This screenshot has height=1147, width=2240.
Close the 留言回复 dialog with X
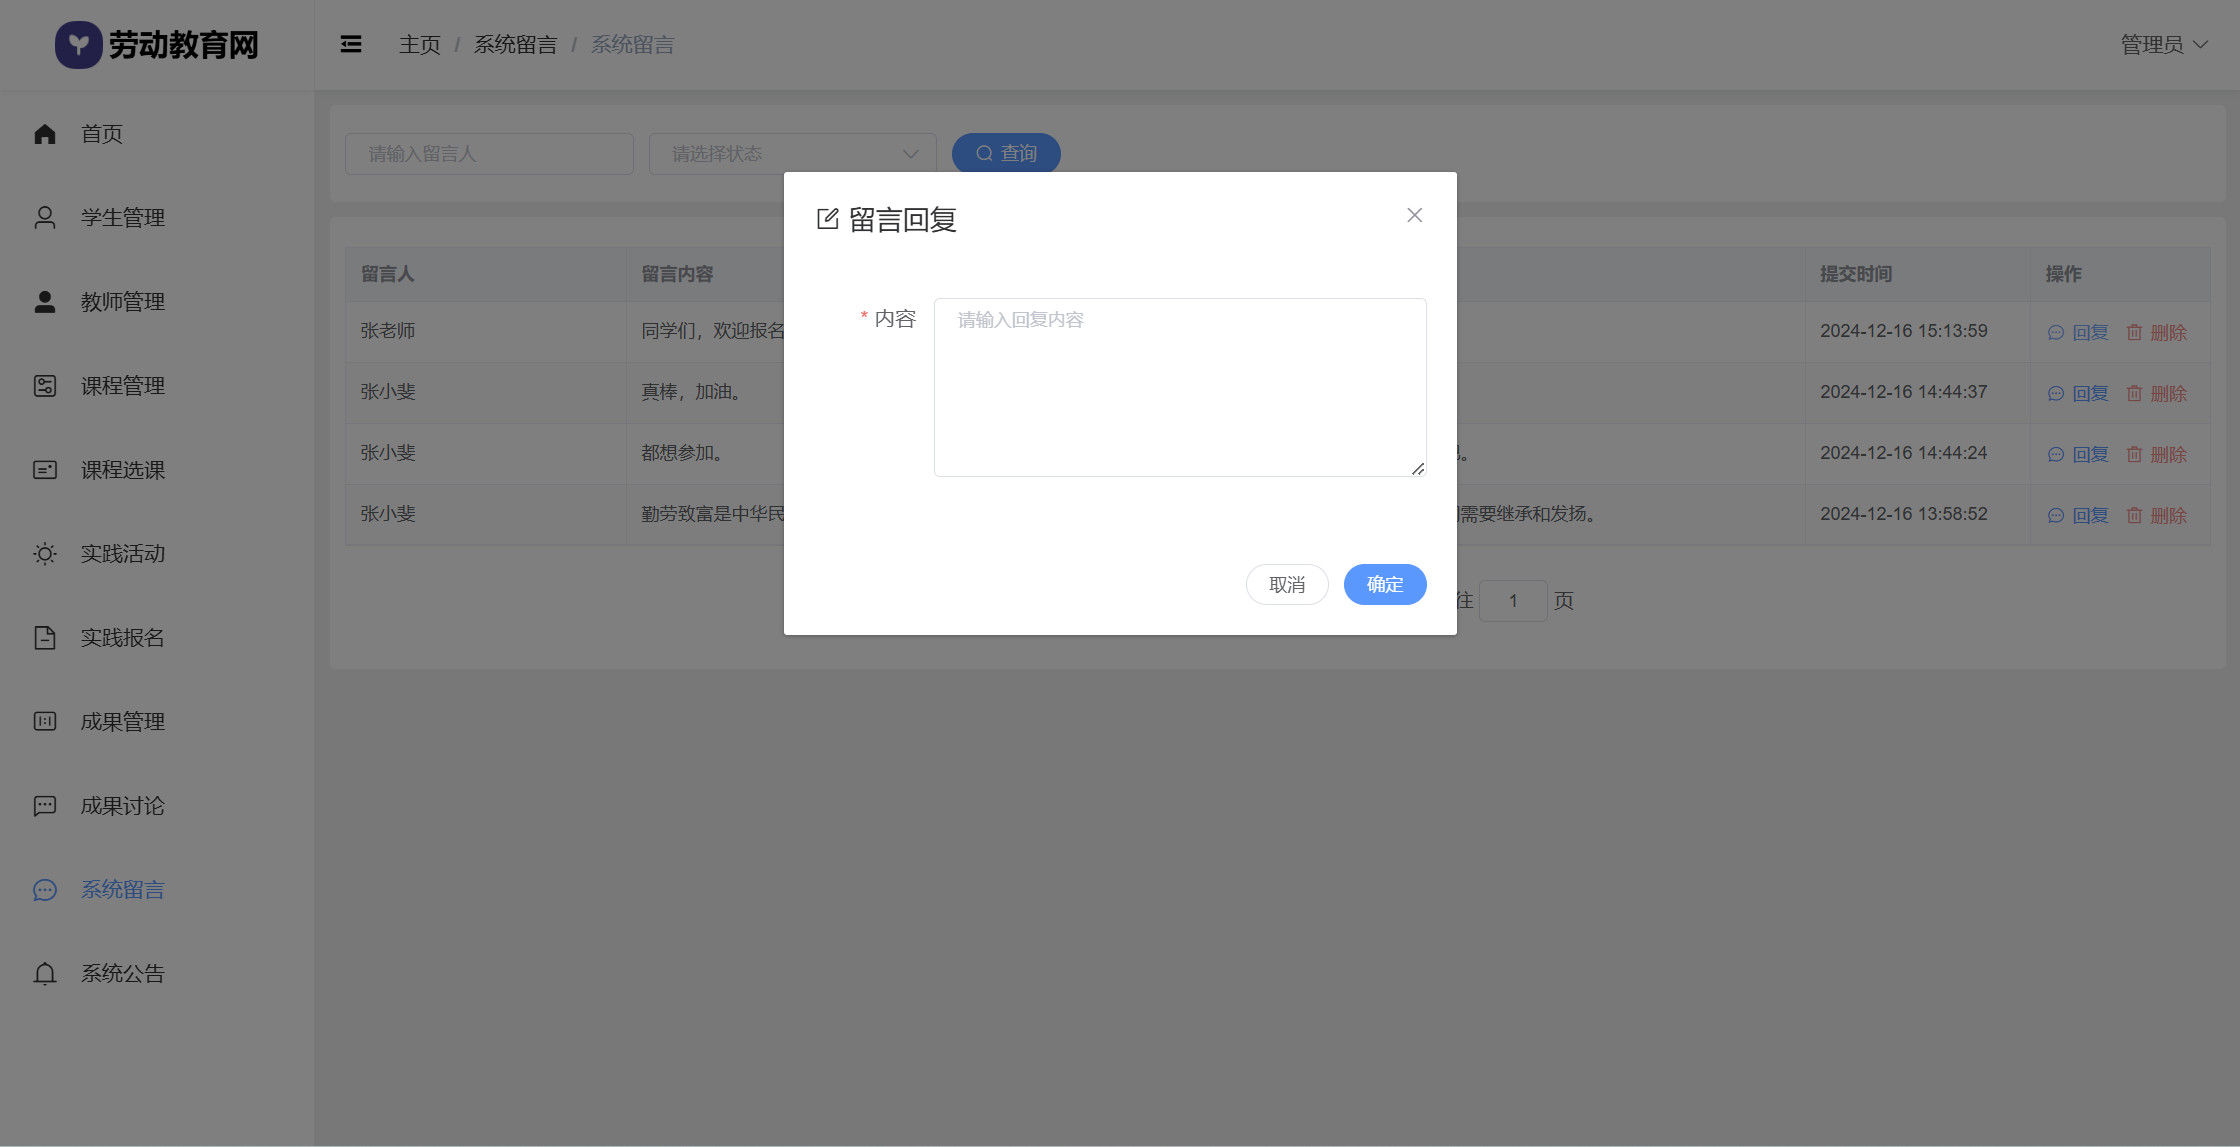pos(1414,215)
